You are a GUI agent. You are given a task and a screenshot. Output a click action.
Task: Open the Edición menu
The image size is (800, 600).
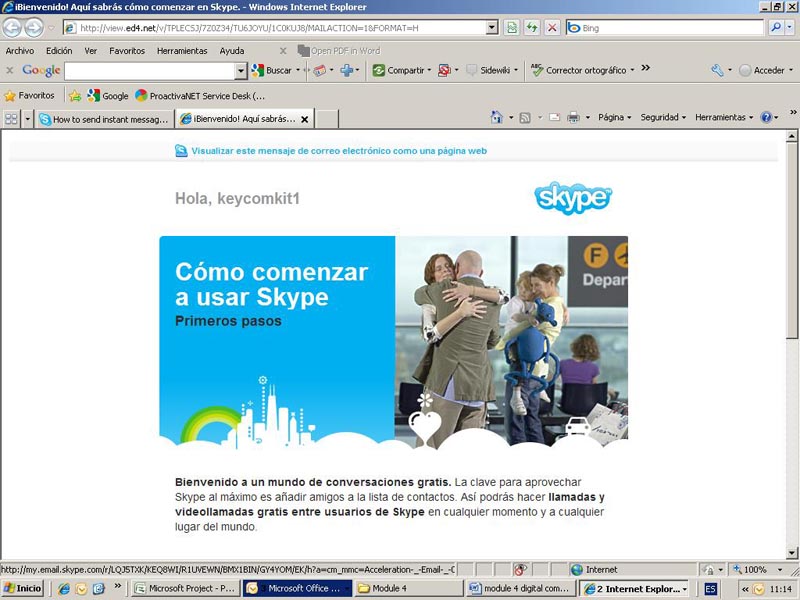(59, 51)
